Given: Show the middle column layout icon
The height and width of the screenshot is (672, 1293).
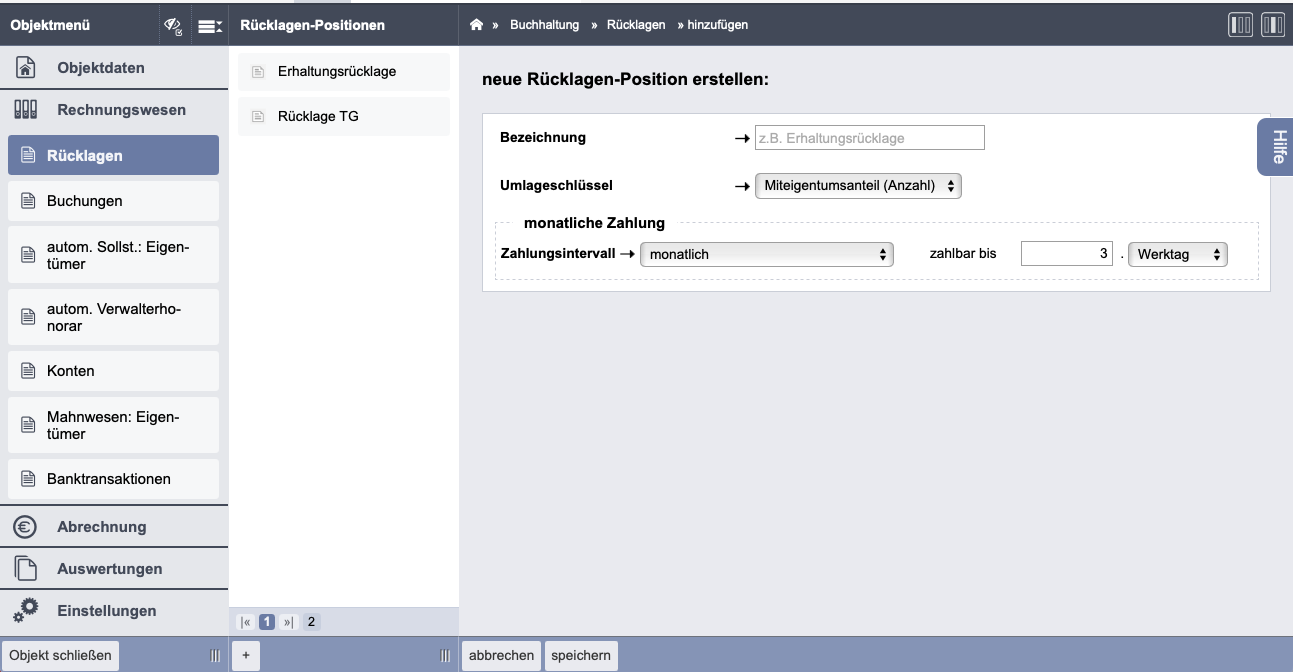Looking at the screenshot, I should (1272, 25).
